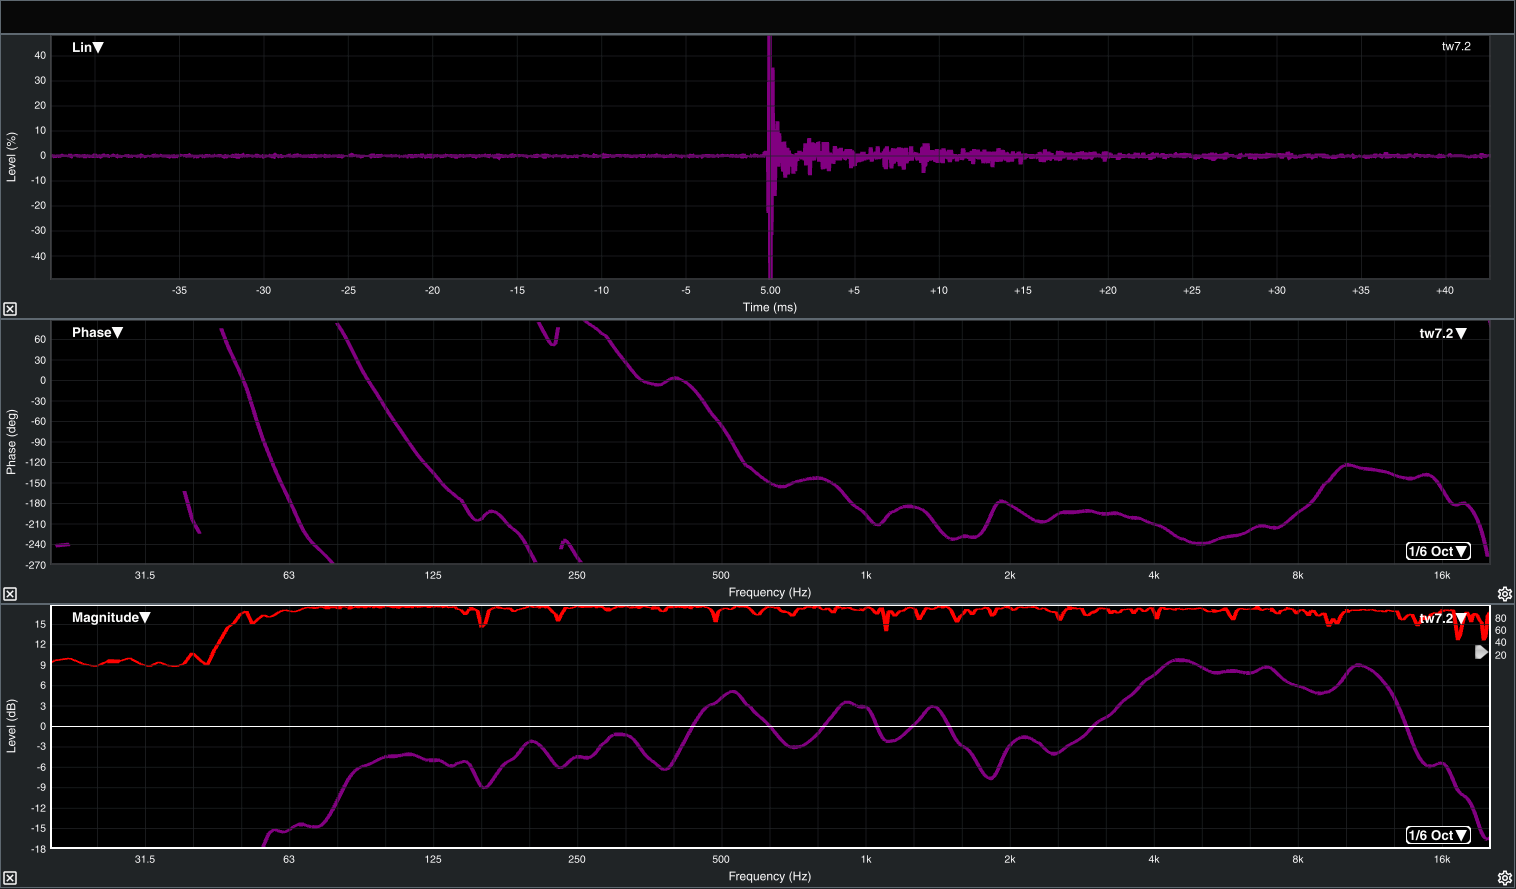Click the Level (%) axis label

point(12,157)
